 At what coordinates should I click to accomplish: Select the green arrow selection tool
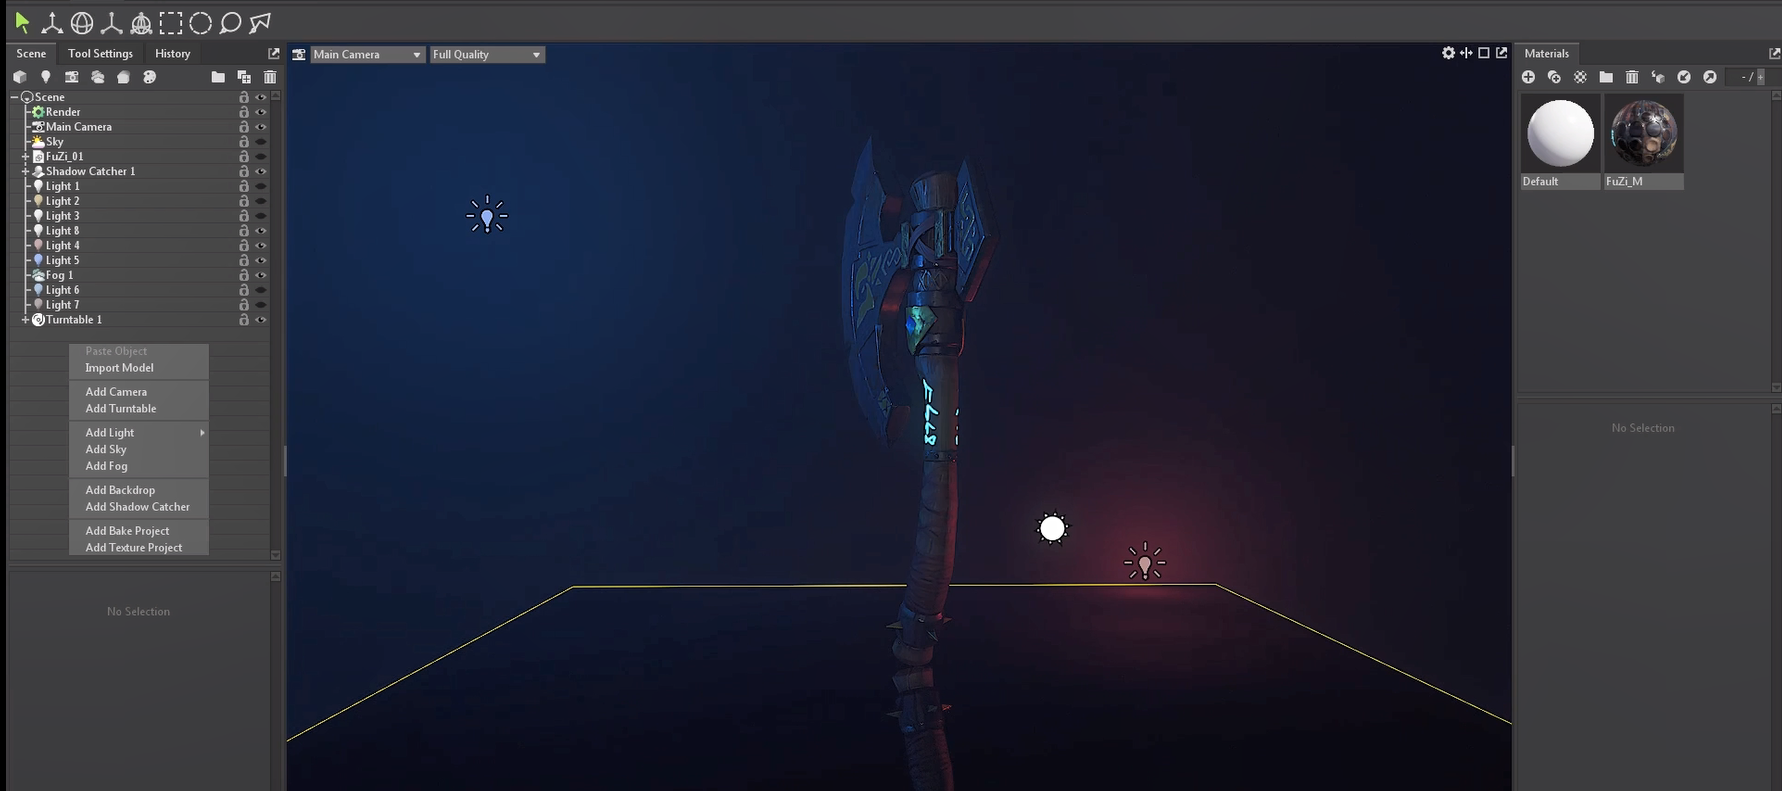[x=22, y=22]
